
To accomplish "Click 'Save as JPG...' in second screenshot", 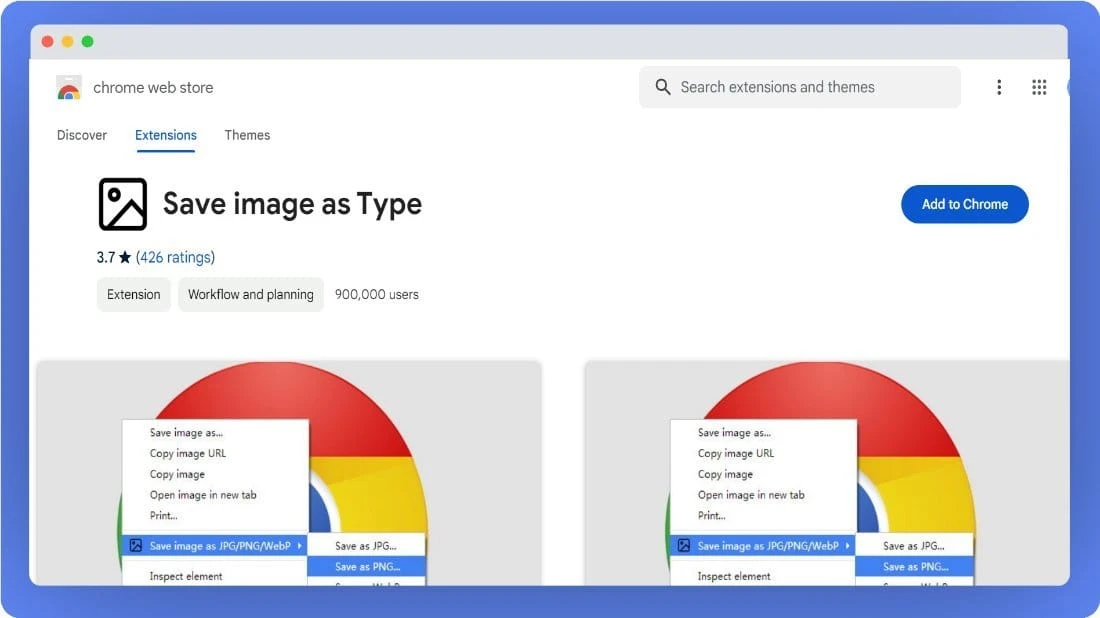I will click(913, 546).
